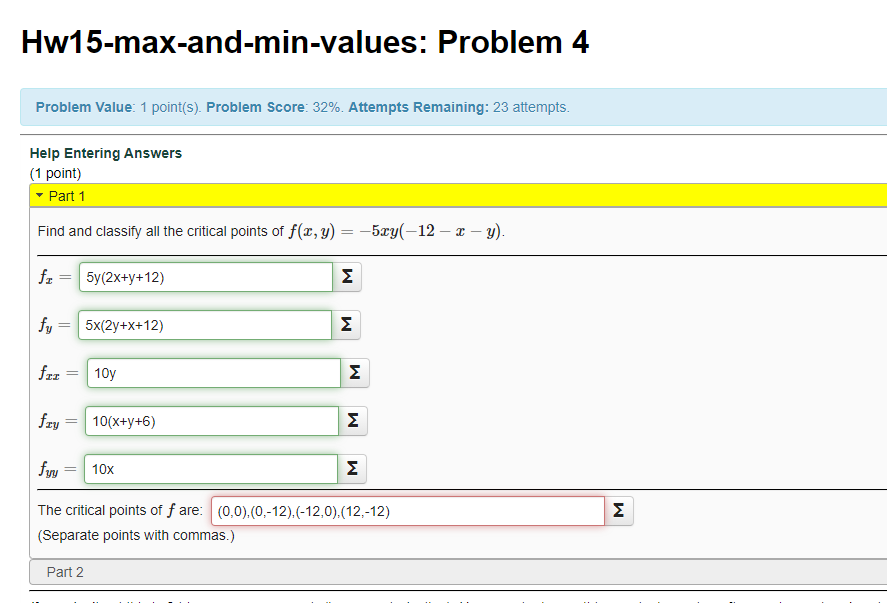Click the Hw15-max-and-min-values problem title
Viewport: 887px width, 603px height.
coord(304,42)
